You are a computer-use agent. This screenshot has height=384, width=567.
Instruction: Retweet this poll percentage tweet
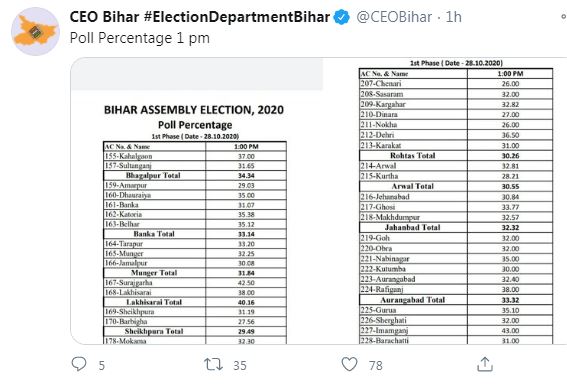tap(213, 364)
